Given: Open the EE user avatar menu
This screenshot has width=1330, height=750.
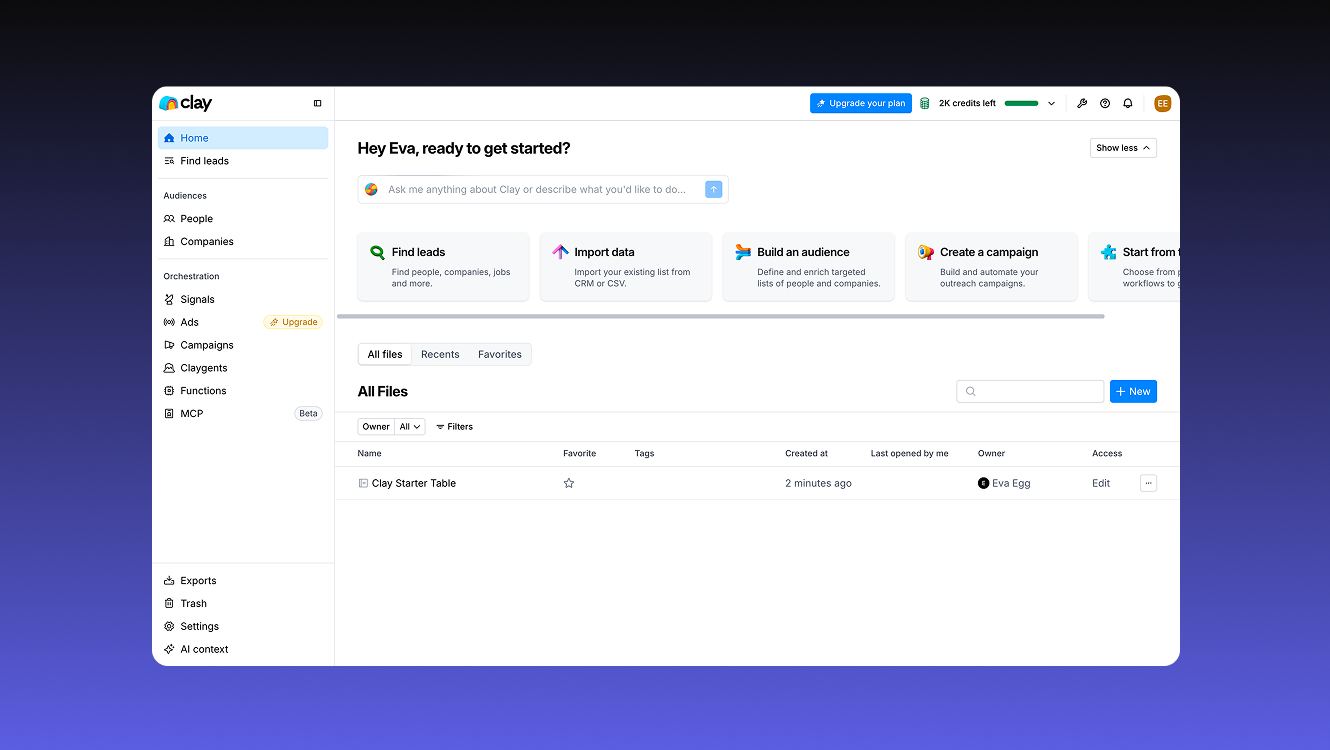Looking at the screenshot, I should pyautogui.click(x=1162, y=103).
